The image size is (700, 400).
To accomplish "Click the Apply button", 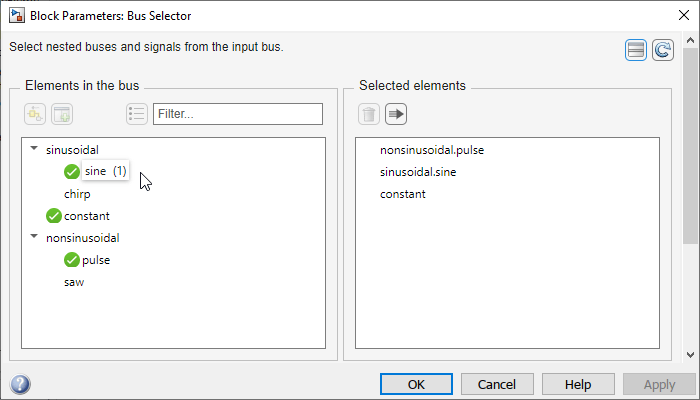I will tap(659, 384).
